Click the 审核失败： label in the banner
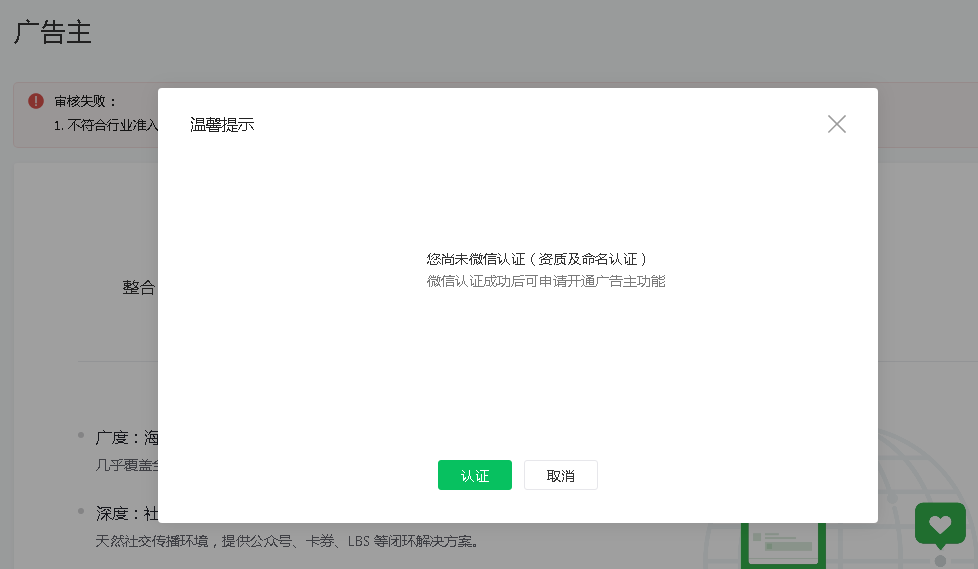978x569 pixels. (x=85, y=101)
